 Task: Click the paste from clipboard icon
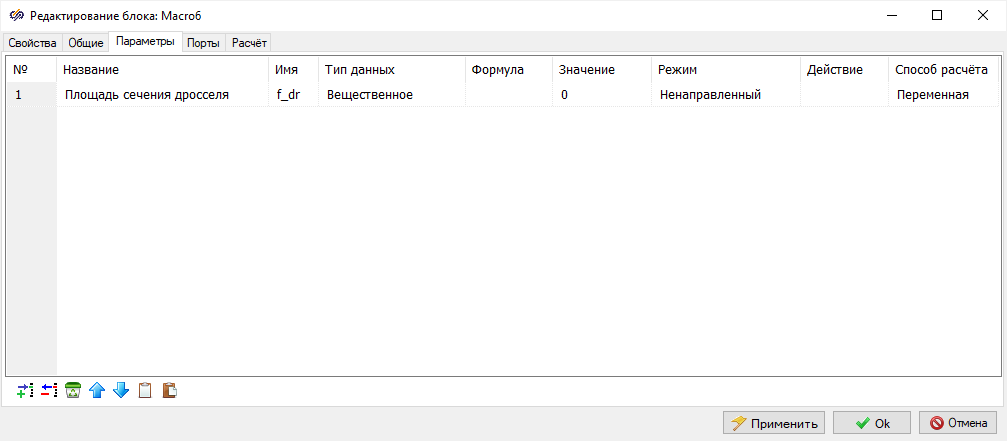[x=169, y=391]
